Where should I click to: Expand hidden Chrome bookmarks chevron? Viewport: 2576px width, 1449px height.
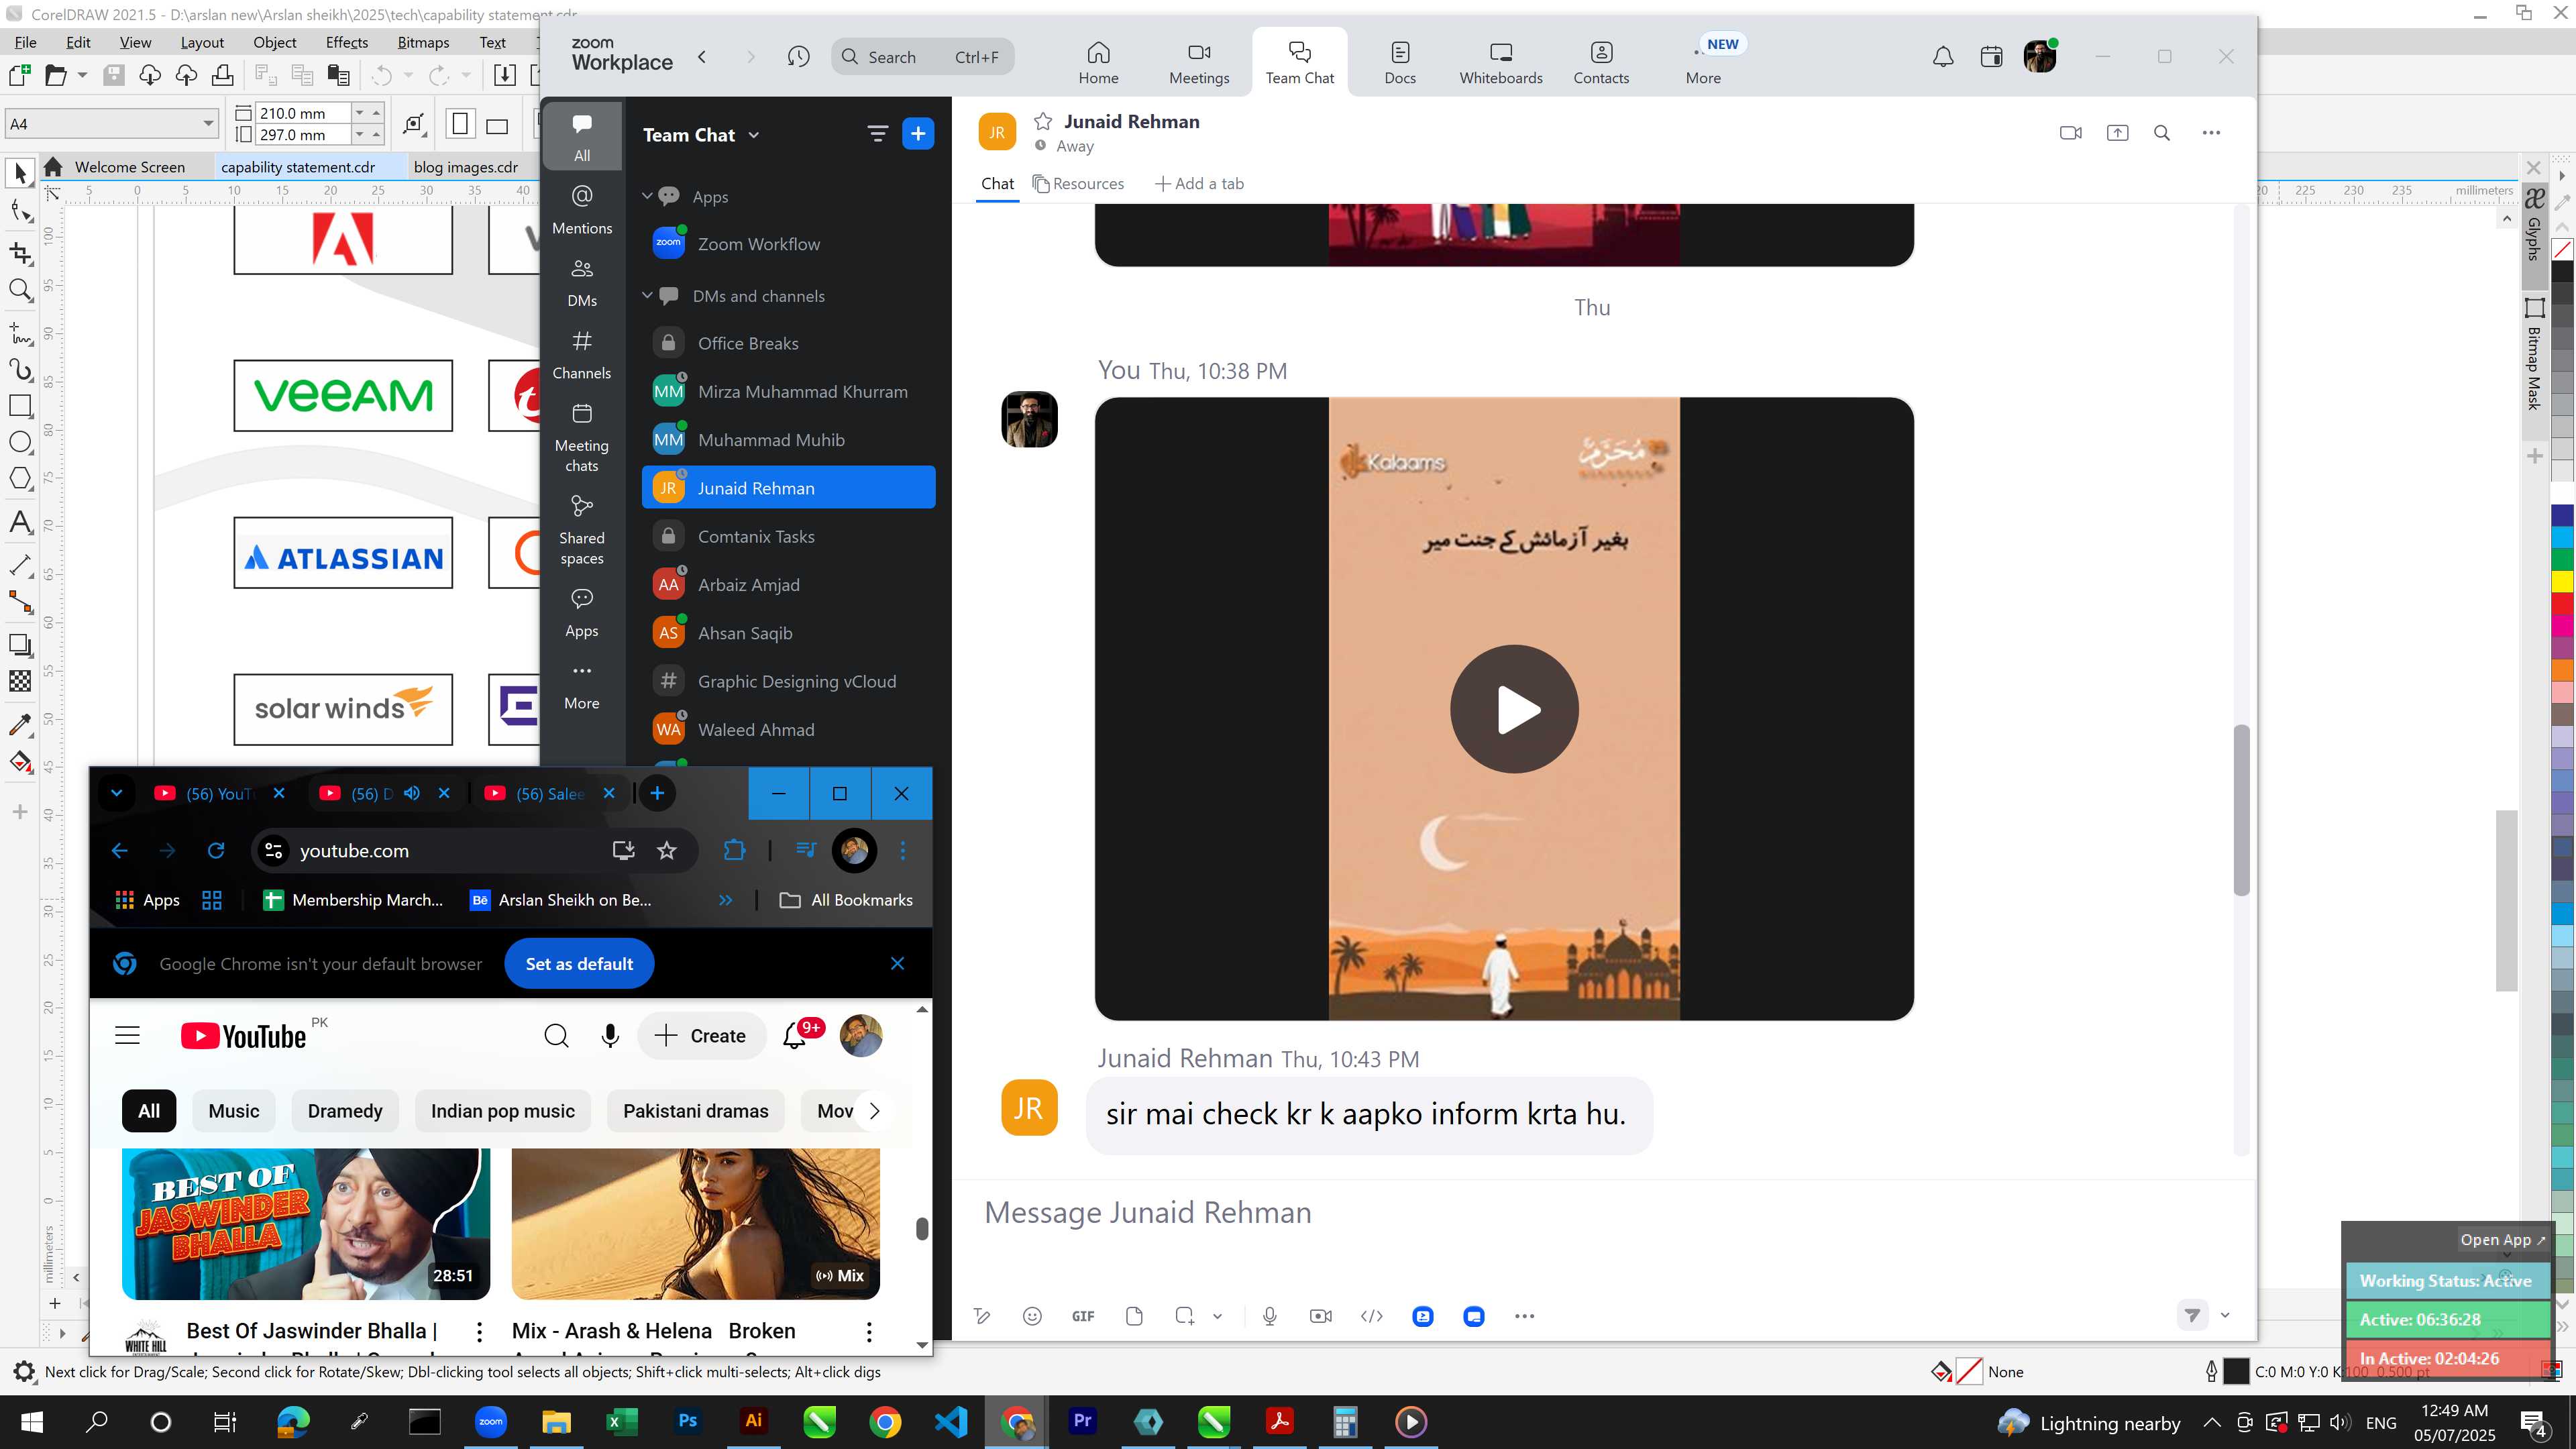pos(725,900)
